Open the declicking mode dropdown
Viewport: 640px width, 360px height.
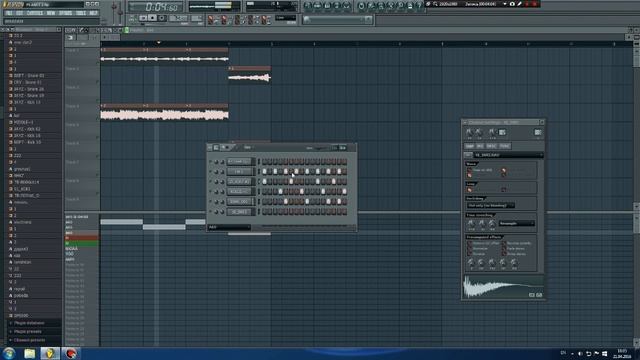[490, 205]
